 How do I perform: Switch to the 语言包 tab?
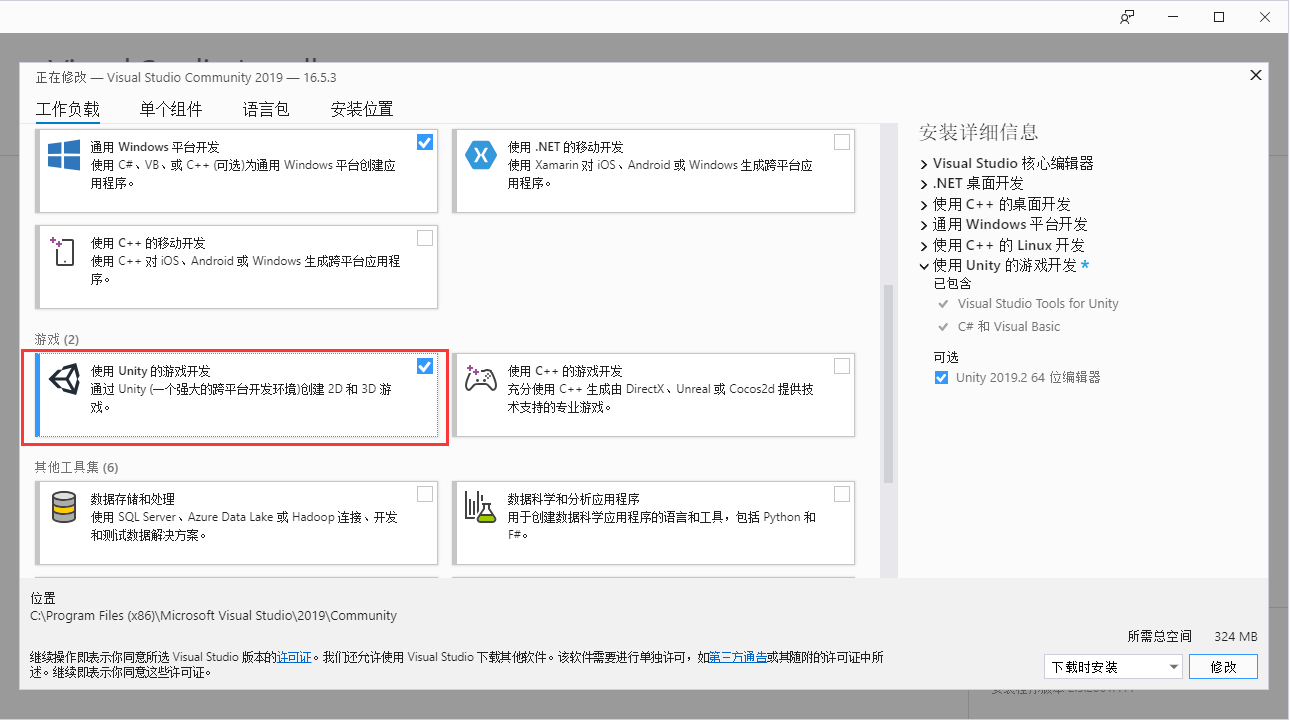[264, 109]
